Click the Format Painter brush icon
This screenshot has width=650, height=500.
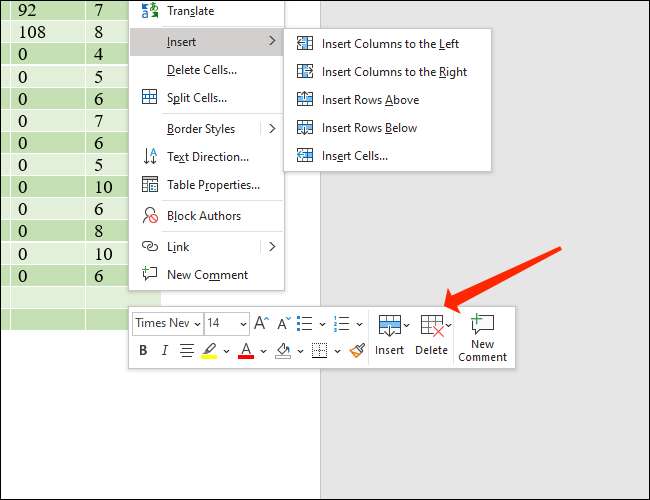pyautogui.click(x=357, y=350)
